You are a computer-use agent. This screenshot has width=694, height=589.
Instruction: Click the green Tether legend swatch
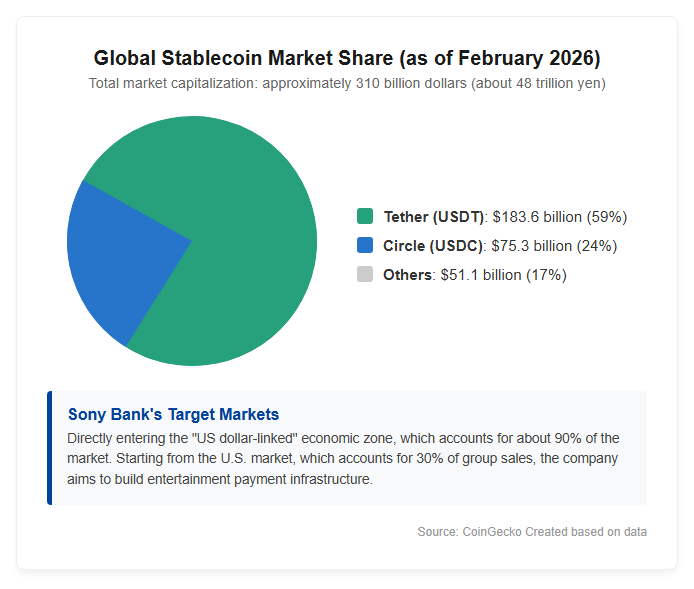coord(365,216)
